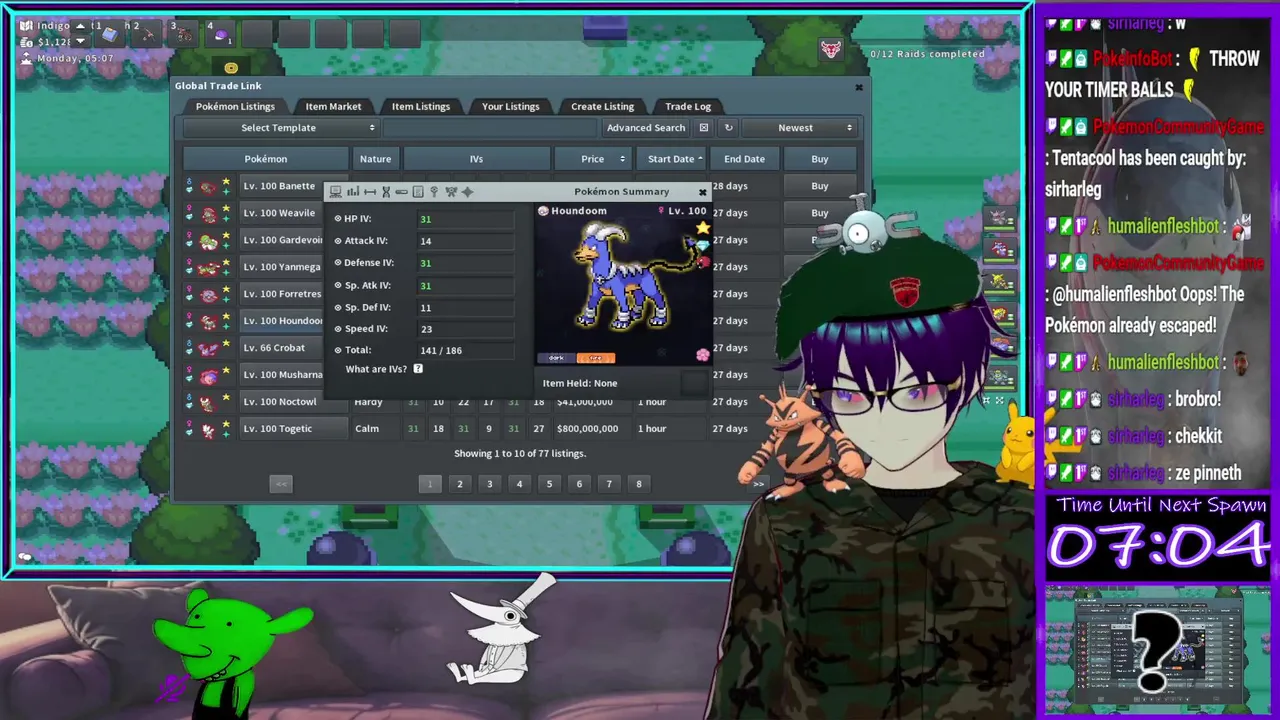Open the hourglass tab in Pokémon Summary
Image resolution: width=1280 pixels, height=720 pixels.
click(x=386, y=192)
